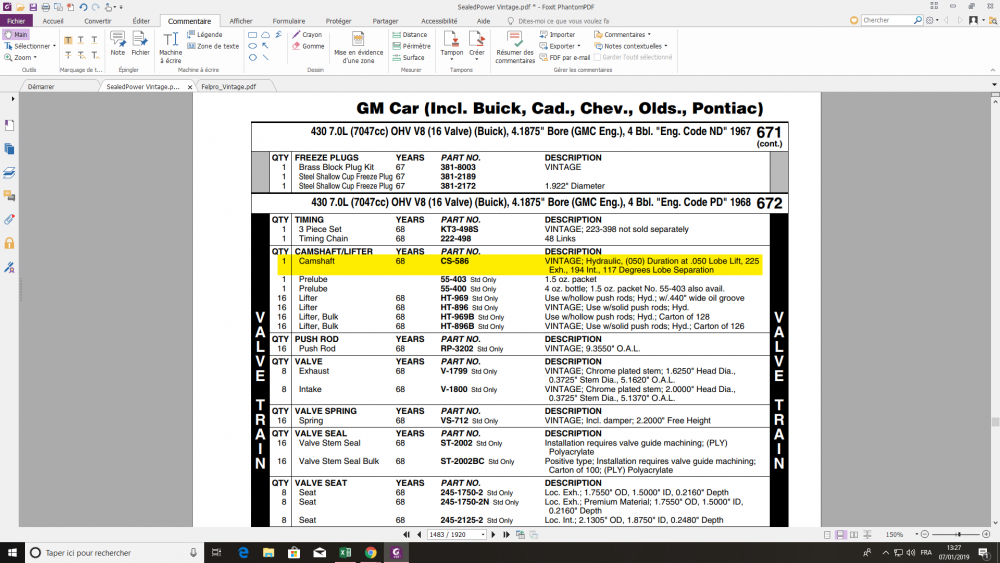Collapse the ribbon with the chevron
The image size is (1000, 563).
992,70
